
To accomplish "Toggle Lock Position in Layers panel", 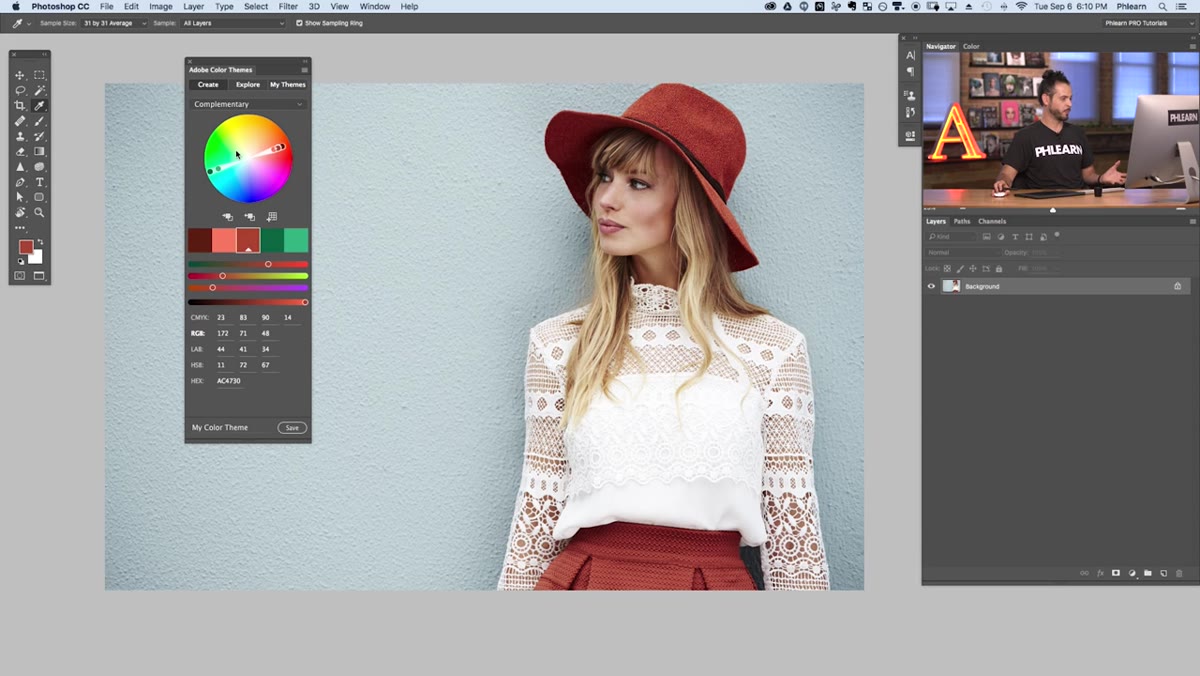I will click(x=973, y=269).
